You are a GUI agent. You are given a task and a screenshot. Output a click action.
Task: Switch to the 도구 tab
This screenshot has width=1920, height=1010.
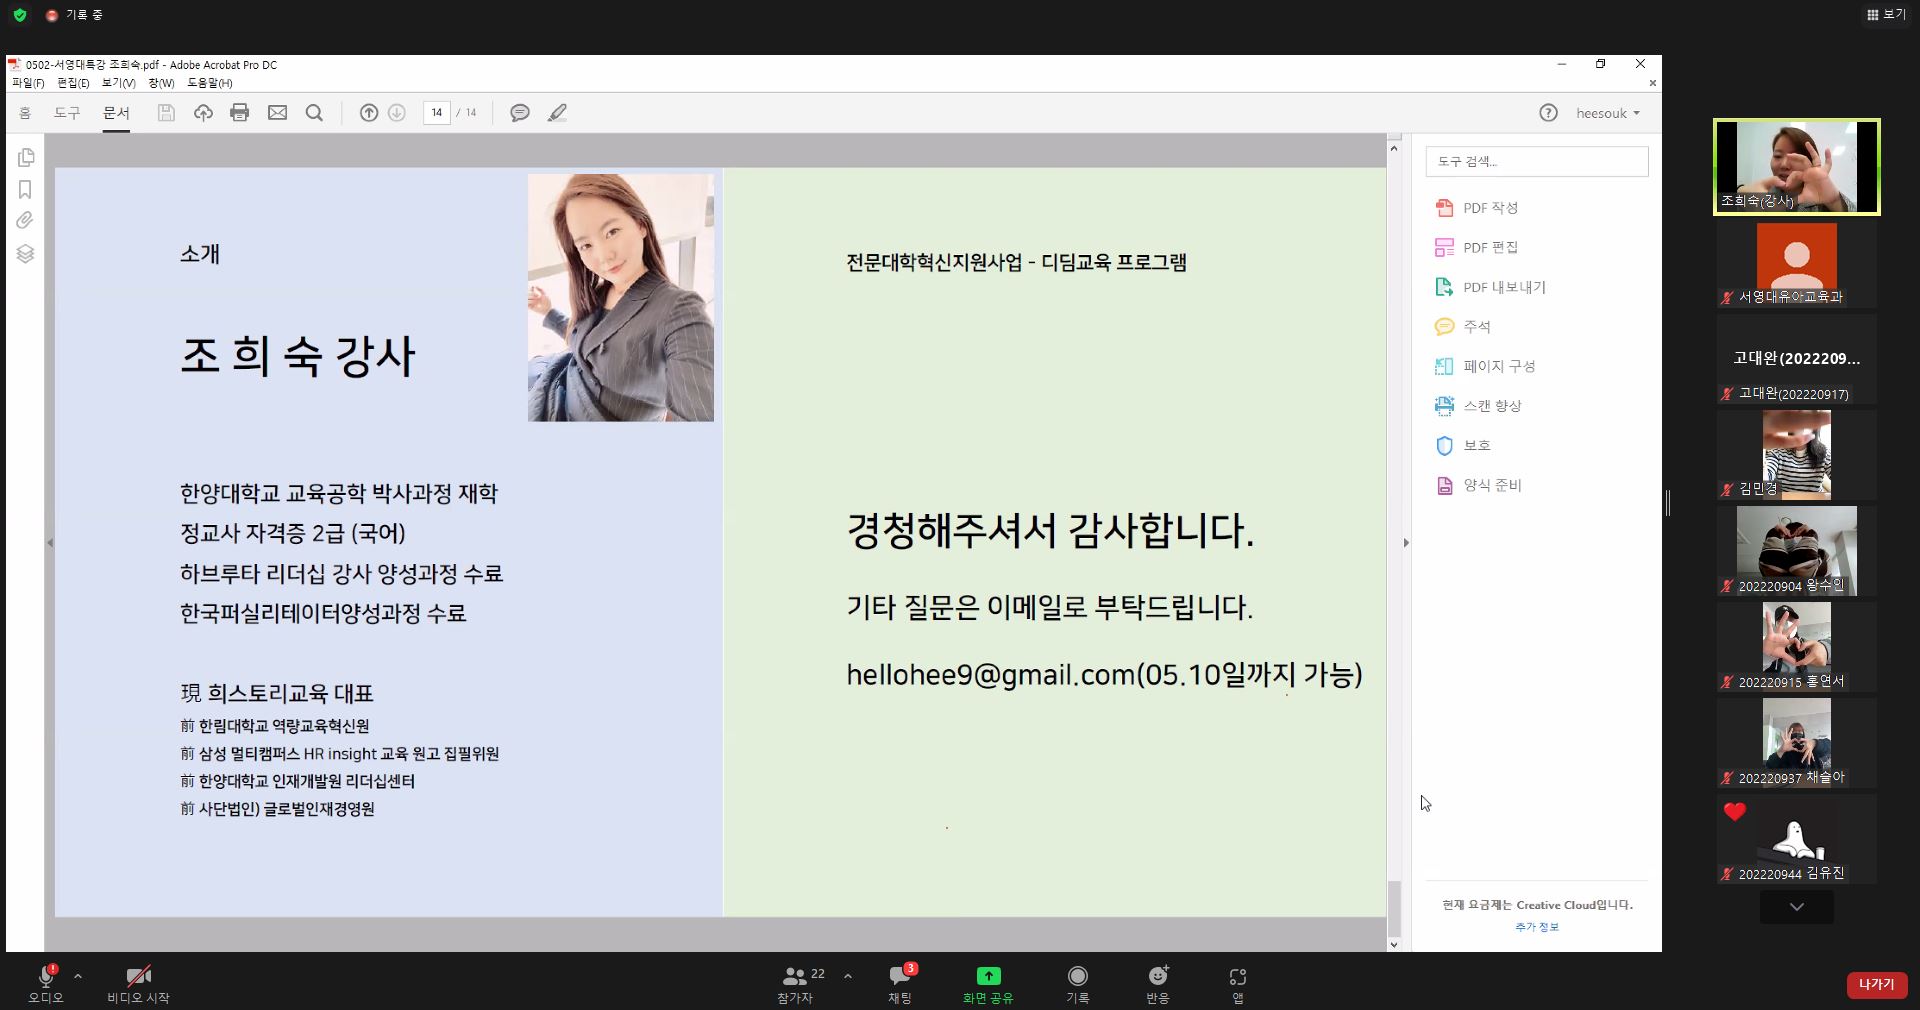pyautogui.click(x=67, y=113)
